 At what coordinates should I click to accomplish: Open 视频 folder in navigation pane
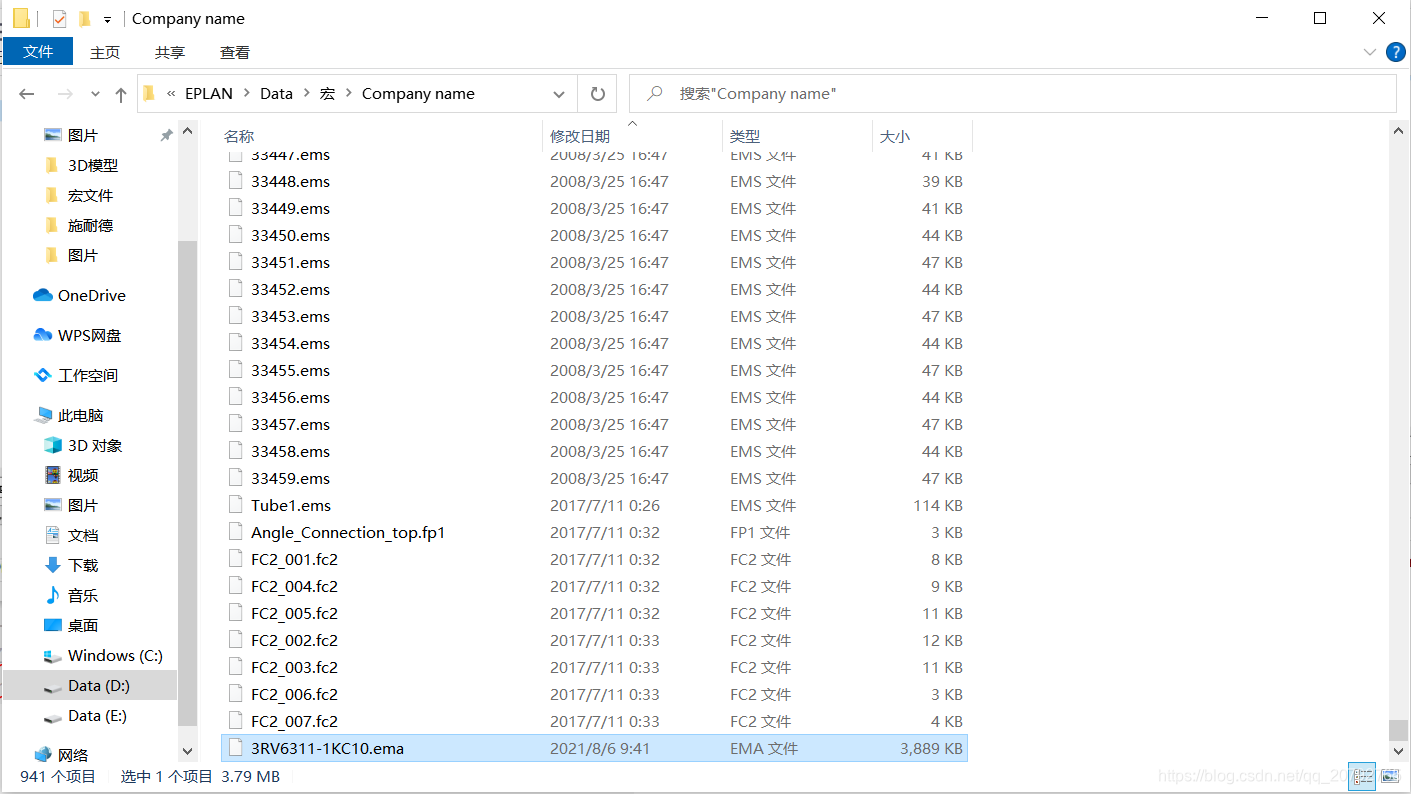tap(83, 475)
